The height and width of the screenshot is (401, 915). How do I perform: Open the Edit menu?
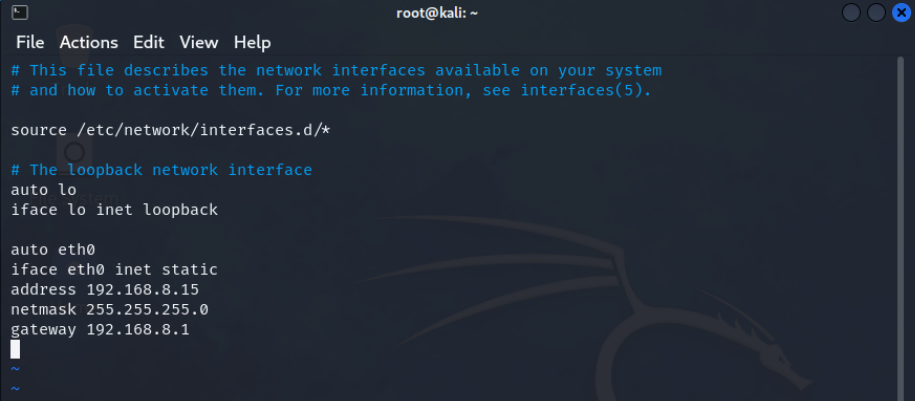[148, 42]
